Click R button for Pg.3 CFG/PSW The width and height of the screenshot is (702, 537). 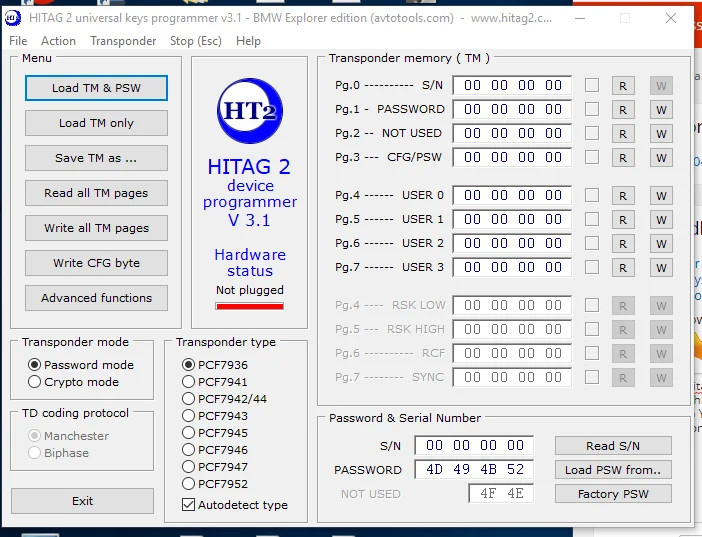click(623, 158)
